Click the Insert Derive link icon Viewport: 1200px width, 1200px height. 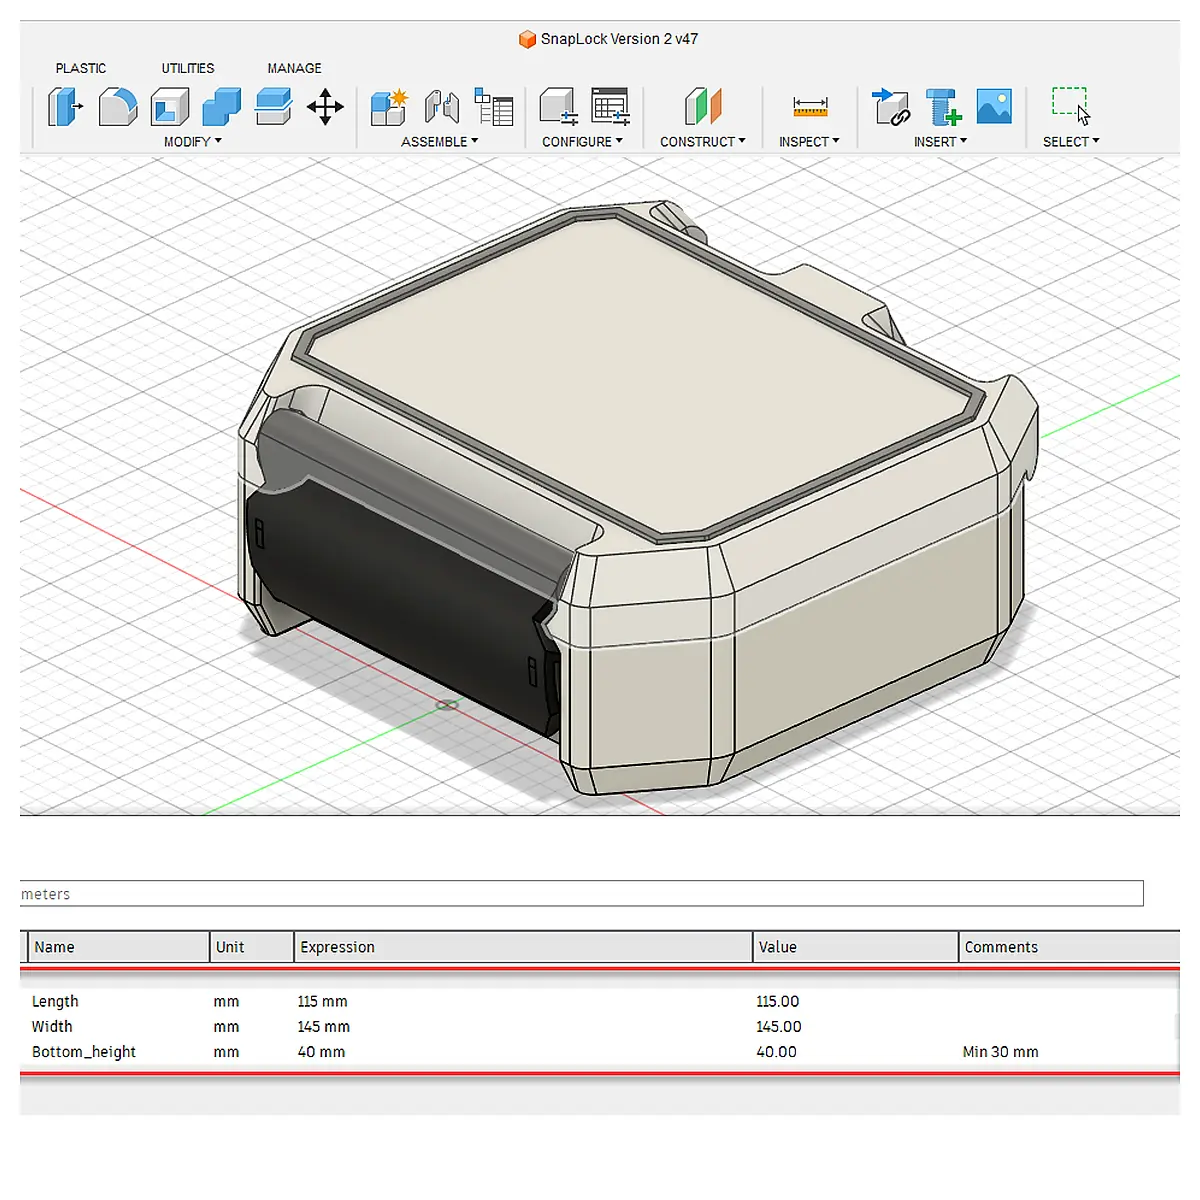coord(890,106)
